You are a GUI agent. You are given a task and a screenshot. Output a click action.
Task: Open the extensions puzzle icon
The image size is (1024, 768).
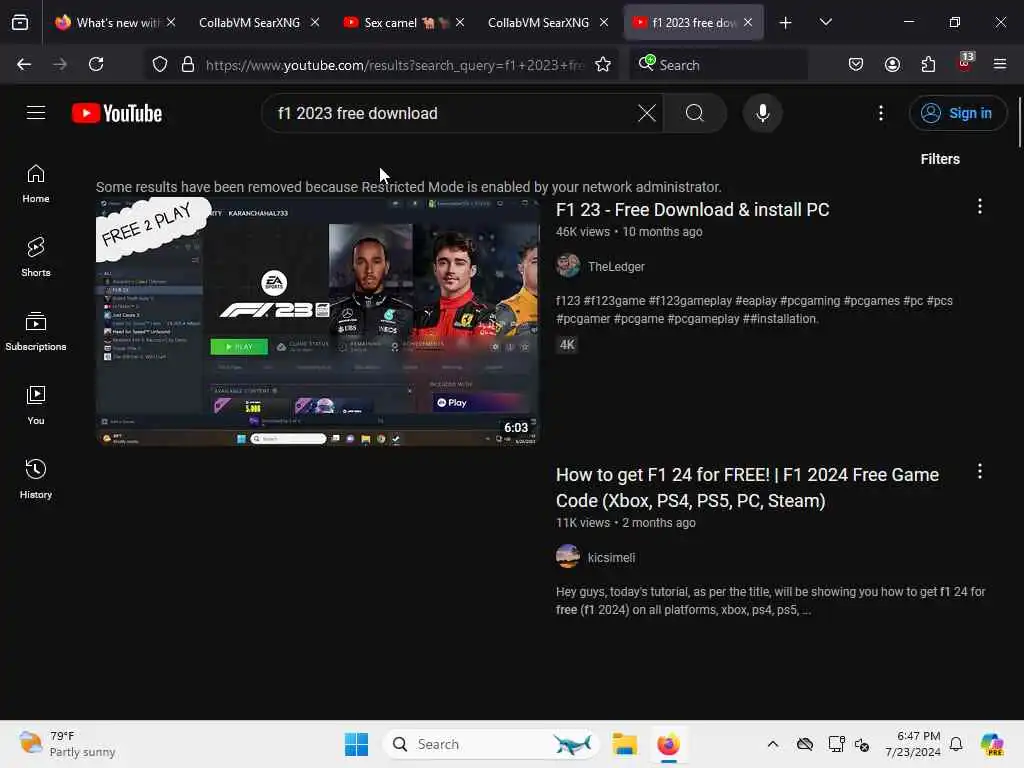pyautogui.click(x=928, y=64)
